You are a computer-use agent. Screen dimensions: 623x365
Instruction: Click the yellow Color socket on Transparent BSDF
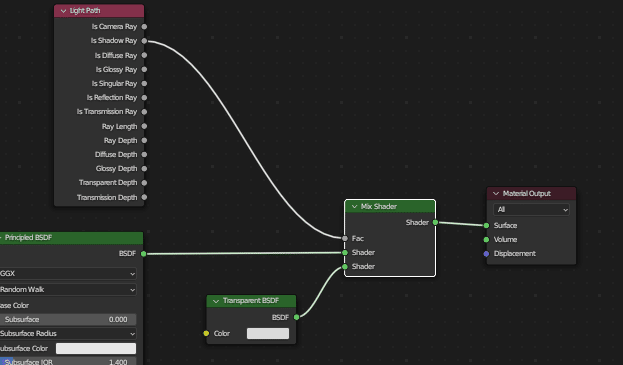click(206, 333)
